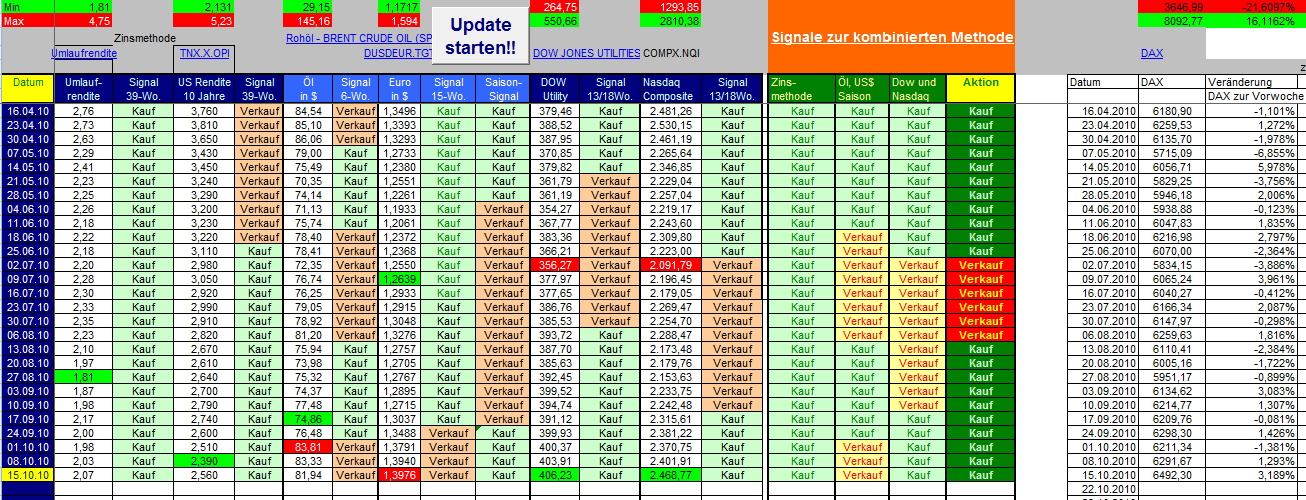The image size is (1306, 500).
Task: Select the green 1,81 Umlaufrendite cell for 27.08.10
Action: (x=84, y=377)
